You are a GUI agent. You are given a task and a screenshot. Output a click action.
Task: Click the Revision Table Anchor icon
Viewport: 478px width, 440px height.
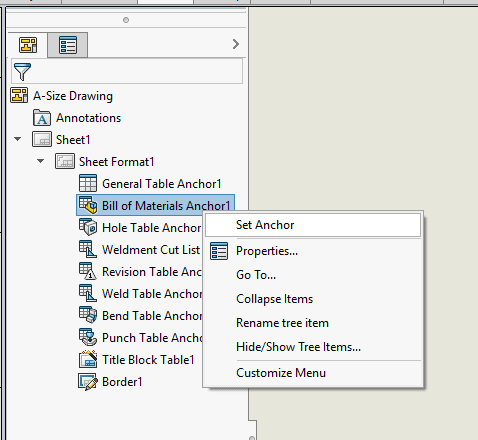[88, 271]
